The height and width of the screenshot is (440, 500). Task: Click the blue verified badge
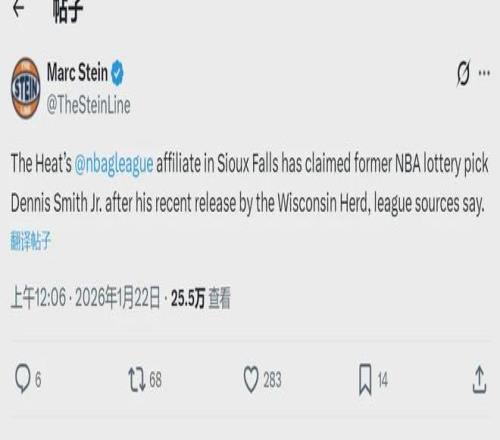point(117,73)
